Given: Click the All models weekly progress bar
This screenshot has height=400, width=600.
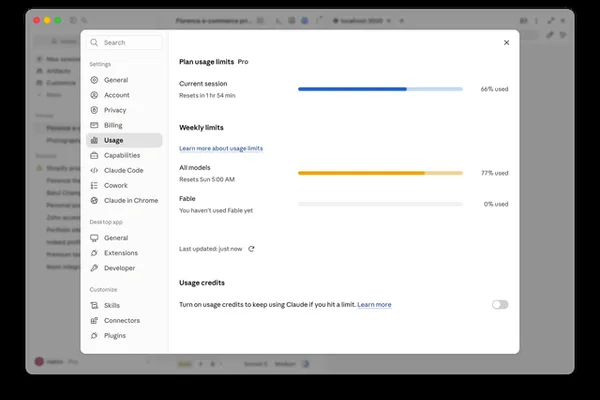Looking at the screenshot, I should (380, 173).
